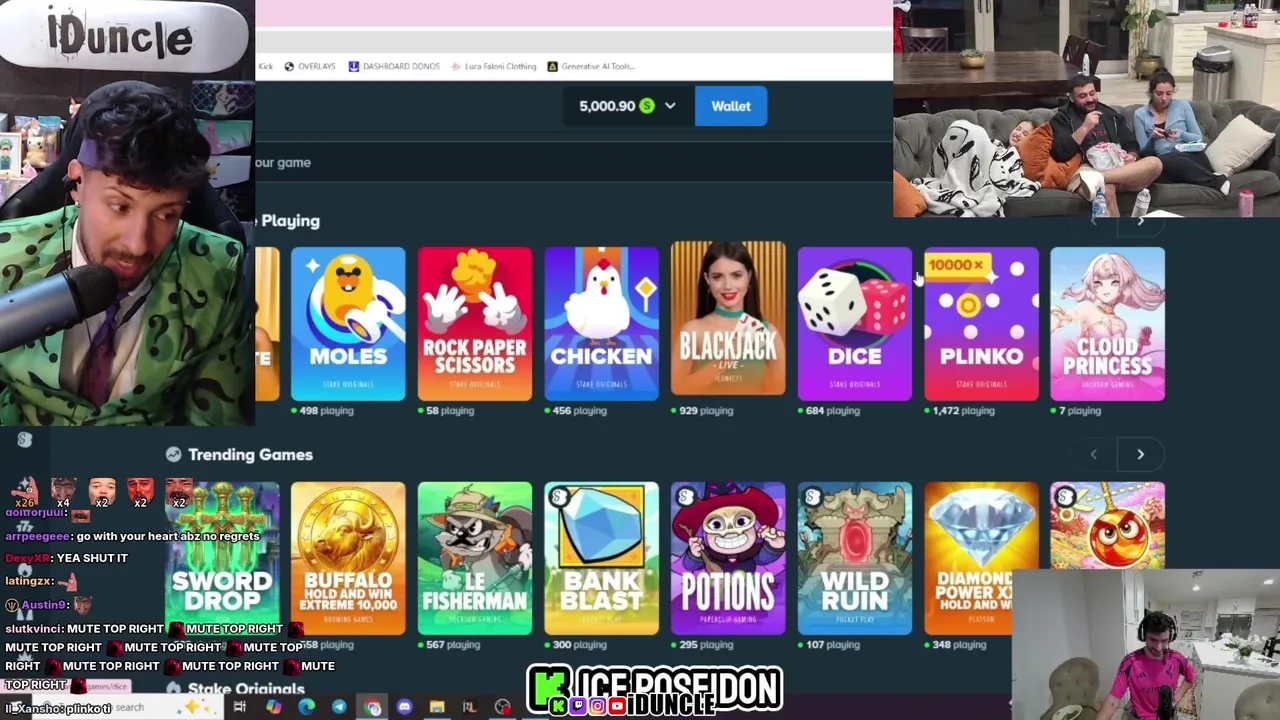Open Blackjack Live game tile
This screenshot has height=720, width=1280.
[x=728, y=319]
